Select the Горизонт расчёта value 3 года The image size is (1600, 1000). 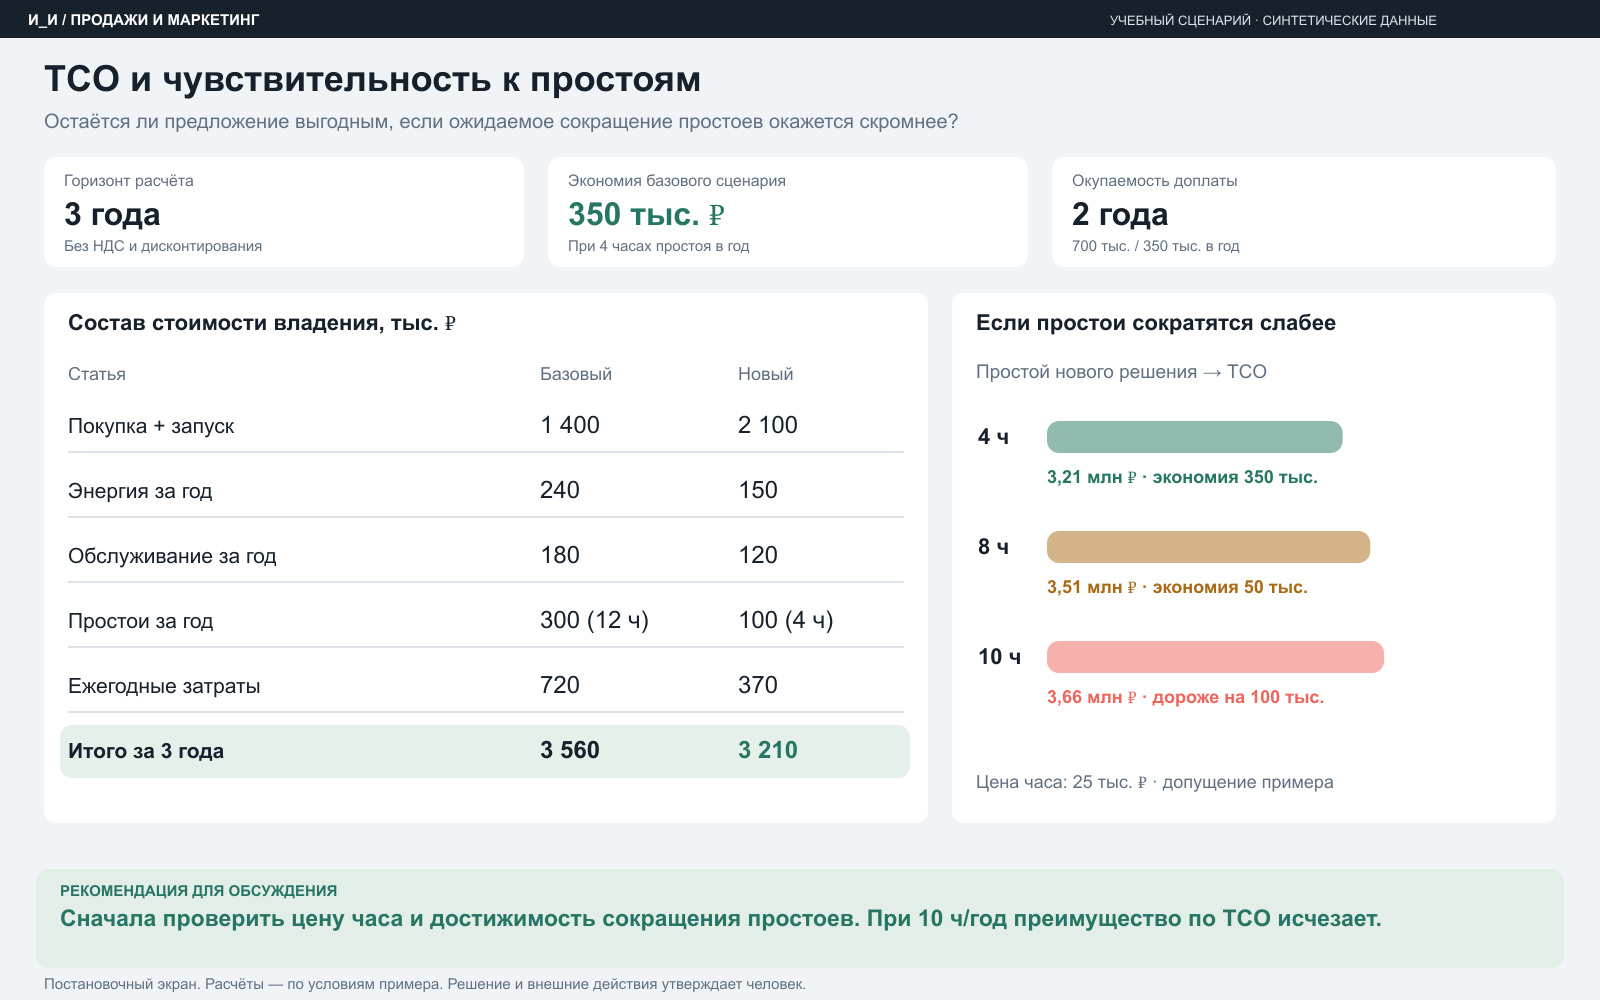click(112, 214)
